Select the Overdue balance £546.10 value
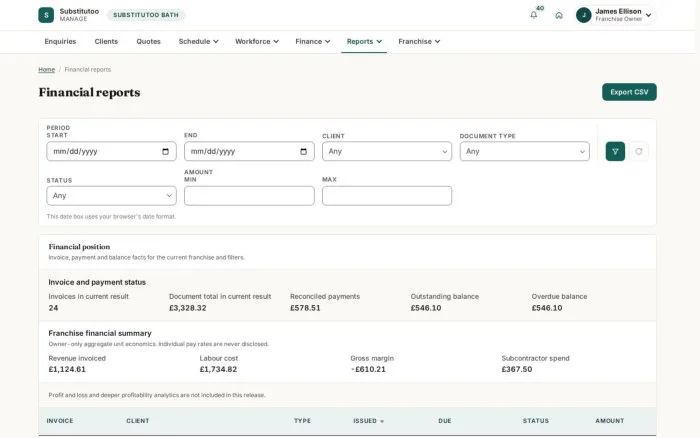The height and width of the screenshot is (438, 700). 547,308
